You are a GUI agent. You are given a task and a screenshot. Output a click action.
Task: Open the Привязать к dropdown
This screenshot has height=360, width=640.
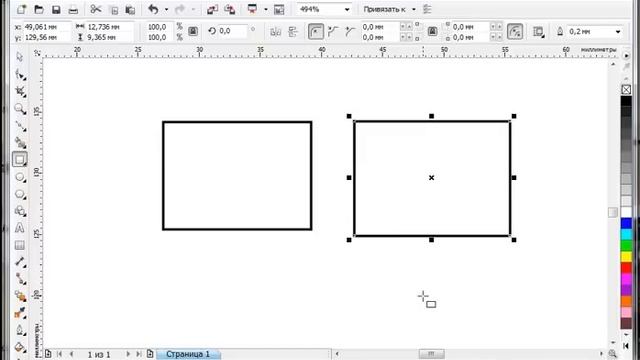(x=413, y=9)
